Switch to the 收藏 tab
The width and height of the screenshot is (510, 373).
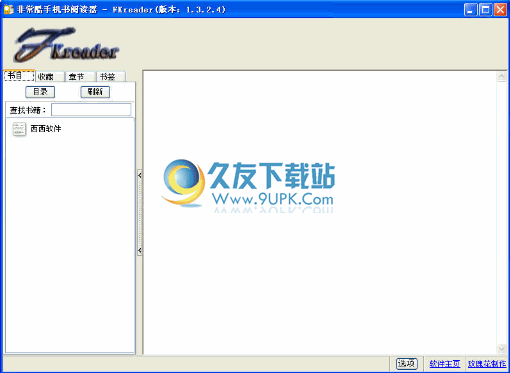click(x=49, y=76)
